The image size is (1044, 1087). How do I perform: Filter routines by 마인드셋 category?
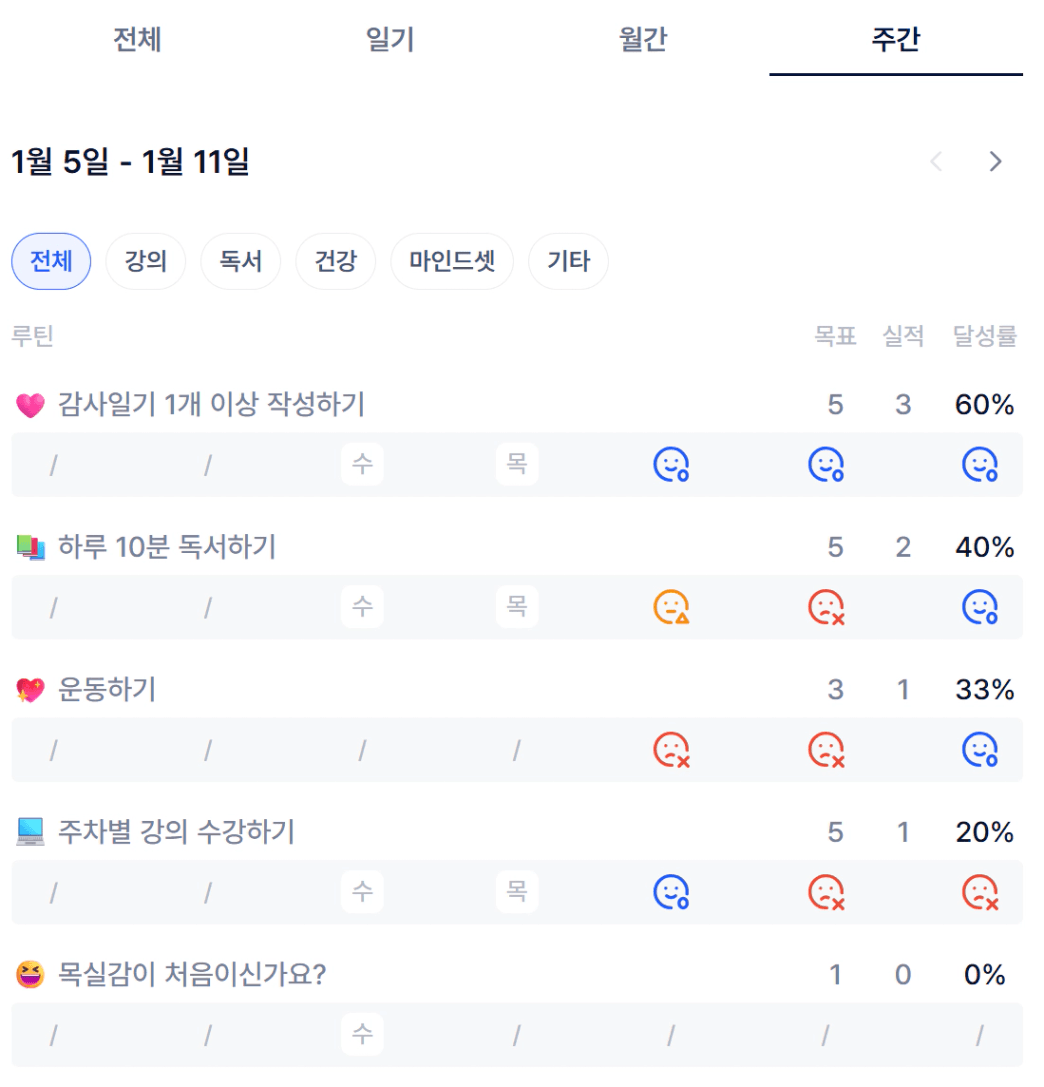point(452,262)
